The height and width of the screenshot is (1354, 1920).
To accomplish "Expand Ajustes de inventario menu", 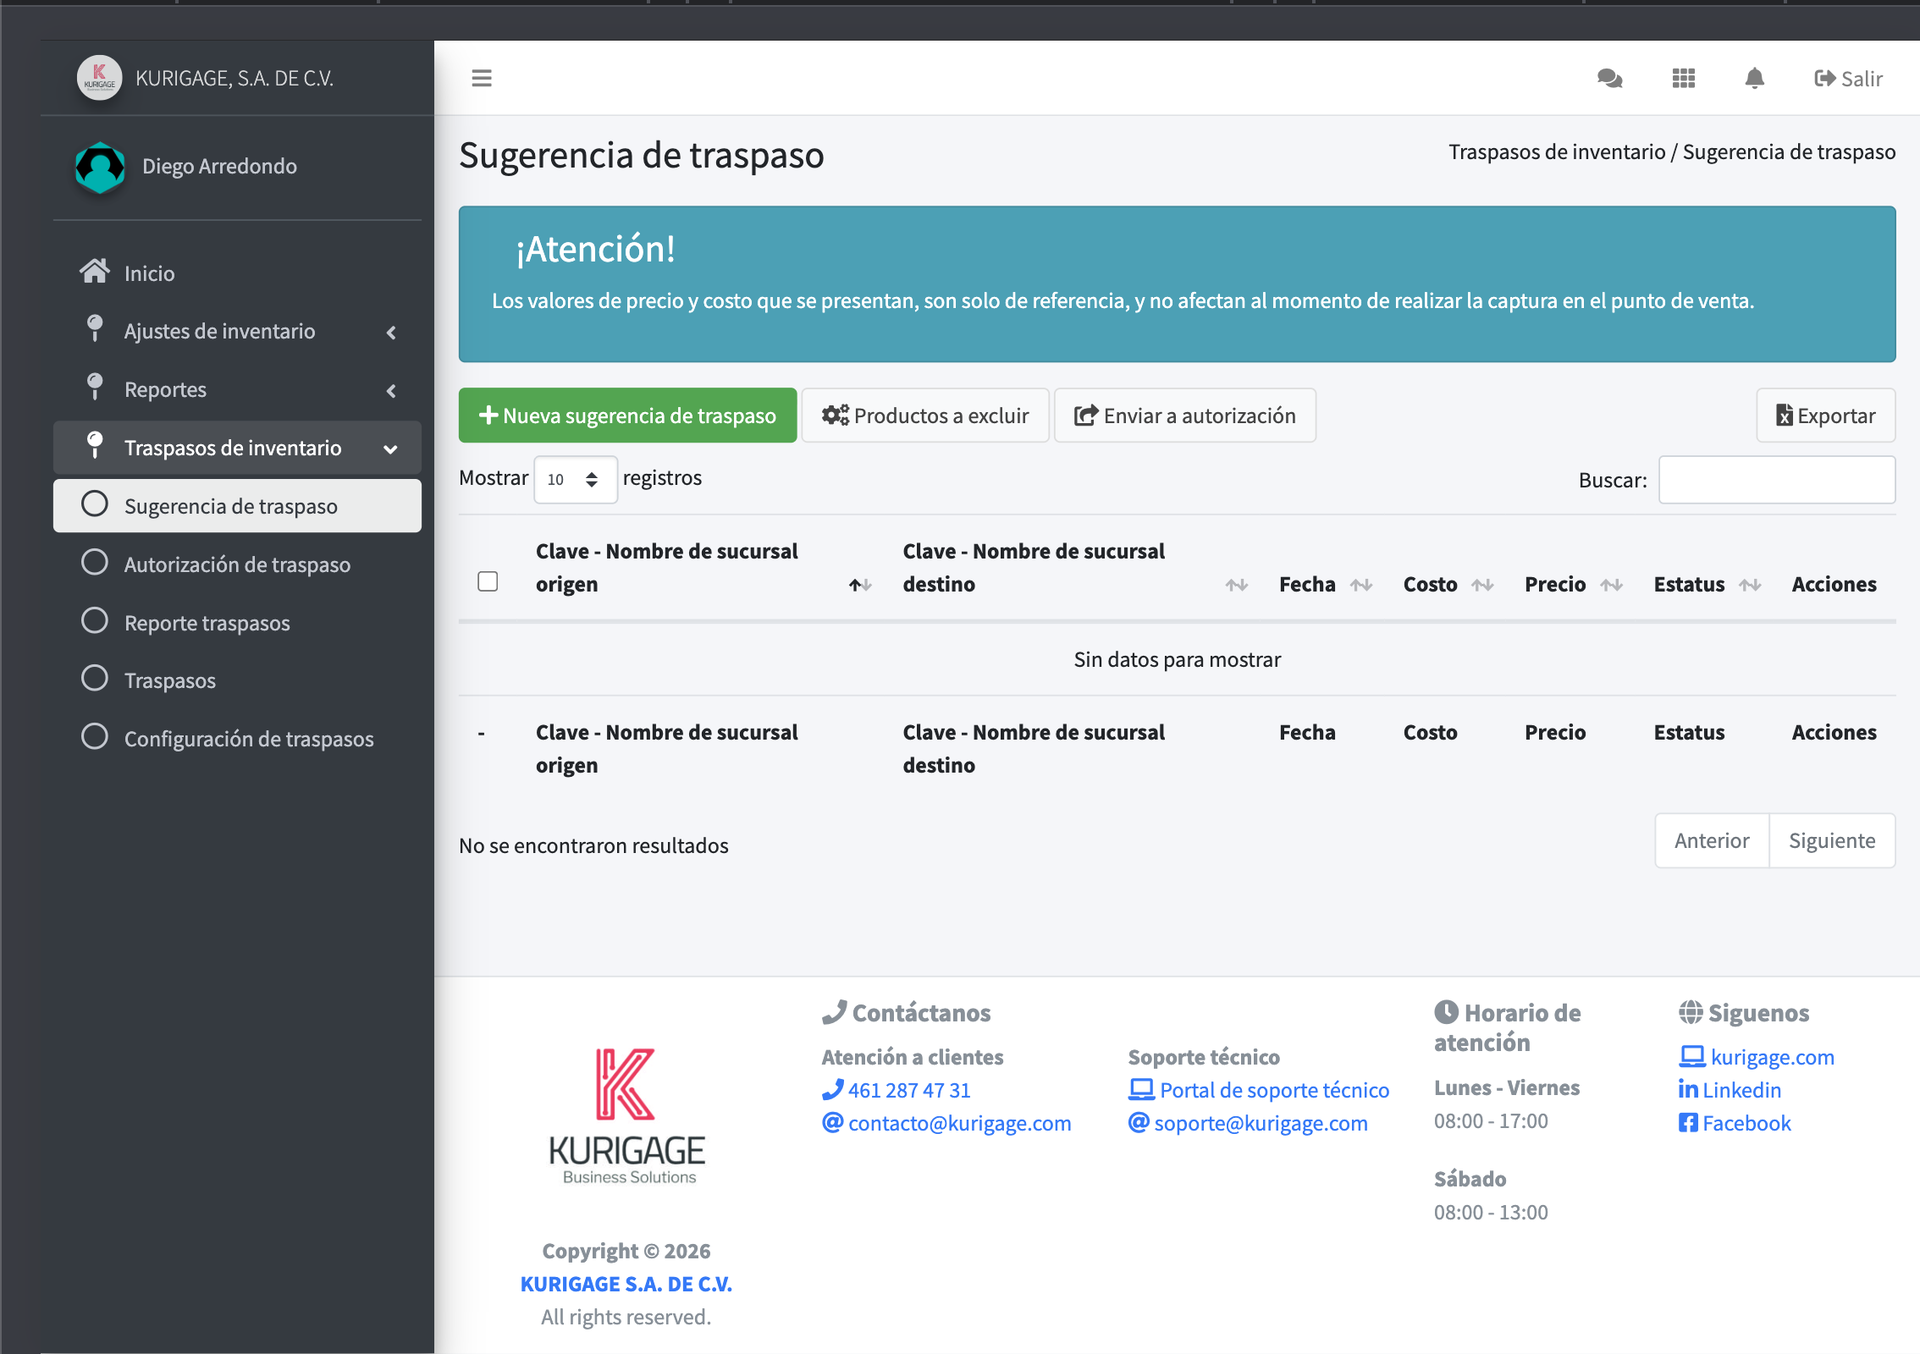I will click(219, 331).
